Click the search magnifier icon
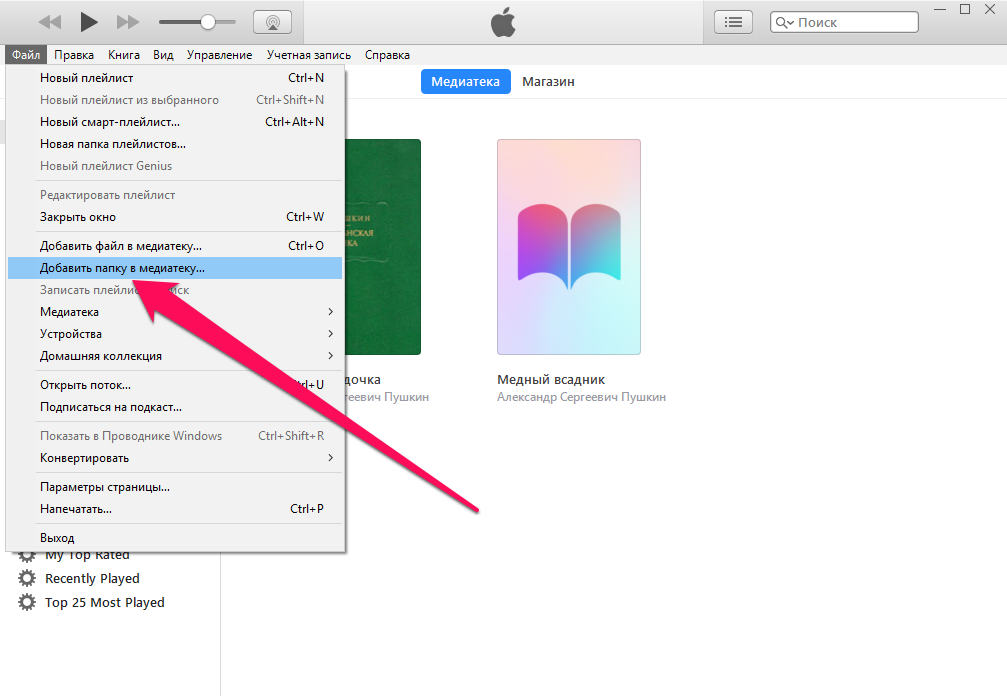The width and height of the screenshot is (1007, 696). pos(785,22)
